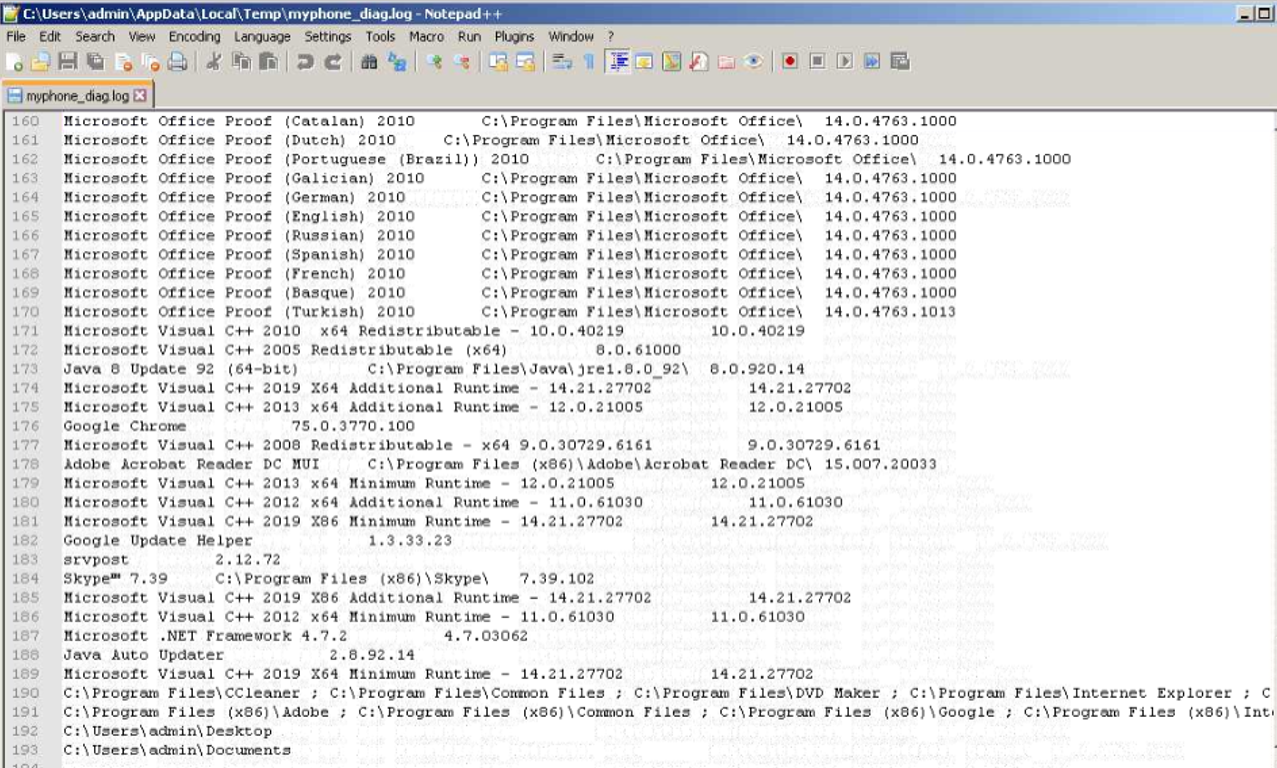Toggle the indent guide toolbar button
The height and width of the screenshot is (768, 1277).
click(619, 62)
